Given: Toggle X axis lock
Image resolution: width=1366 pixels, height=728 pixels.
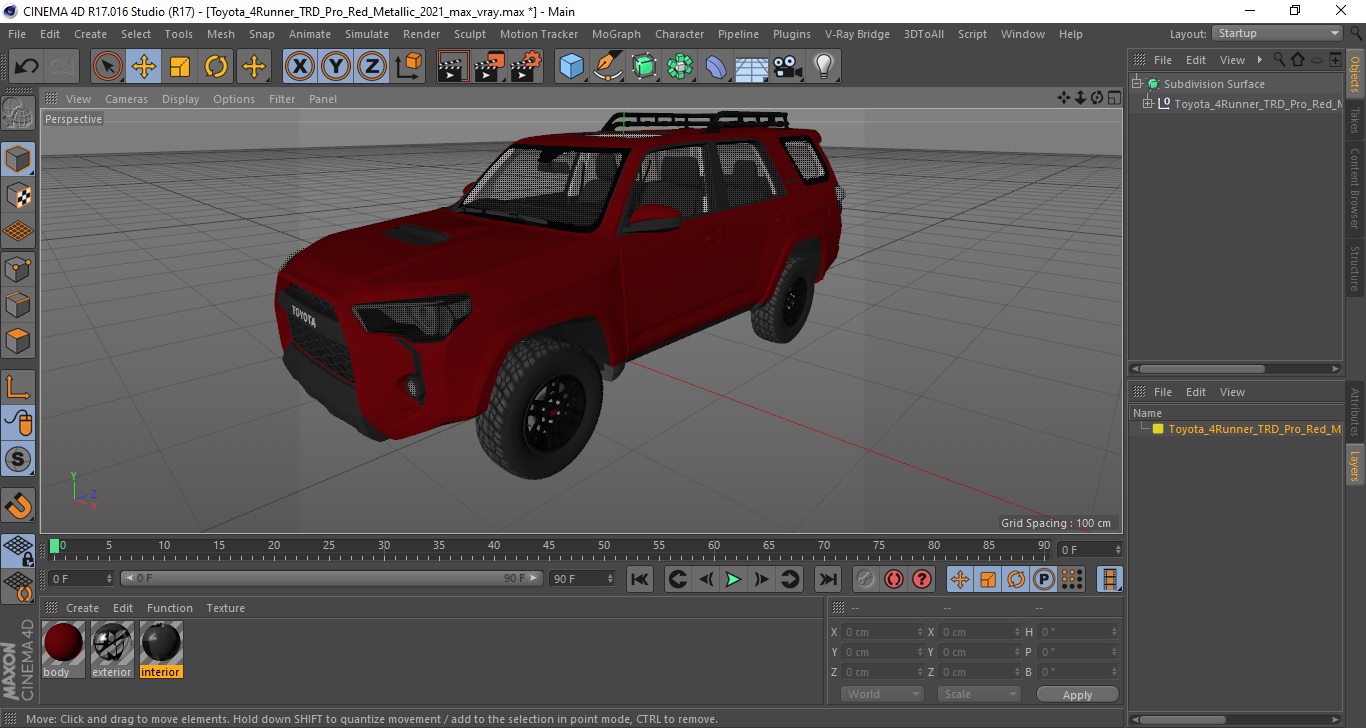Looking at the screenshot, I should click(x=299, y=67).
